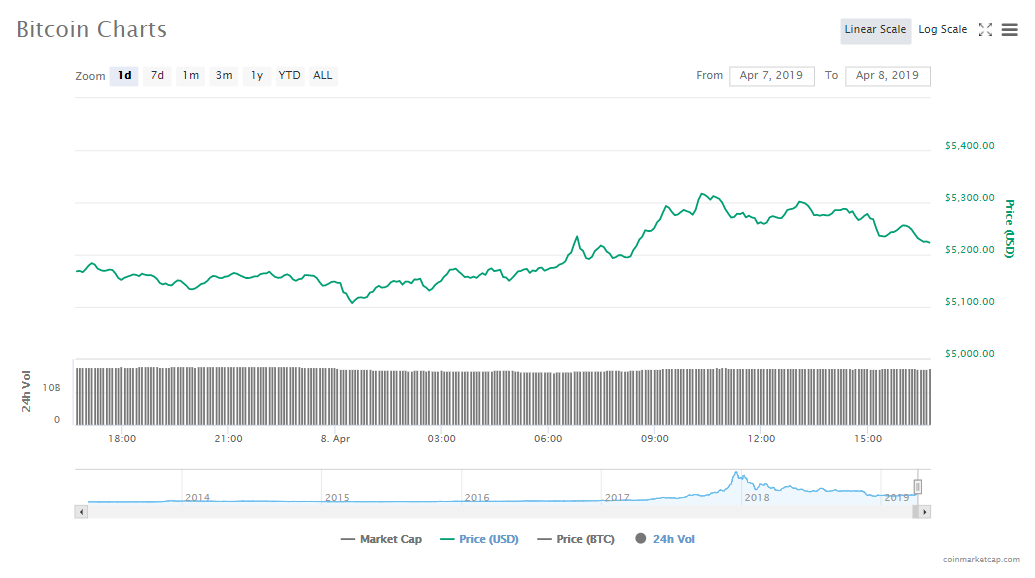1035x578 pixels.
Task: Choose the YTD zoom option
Action: [x=289, y=76]
